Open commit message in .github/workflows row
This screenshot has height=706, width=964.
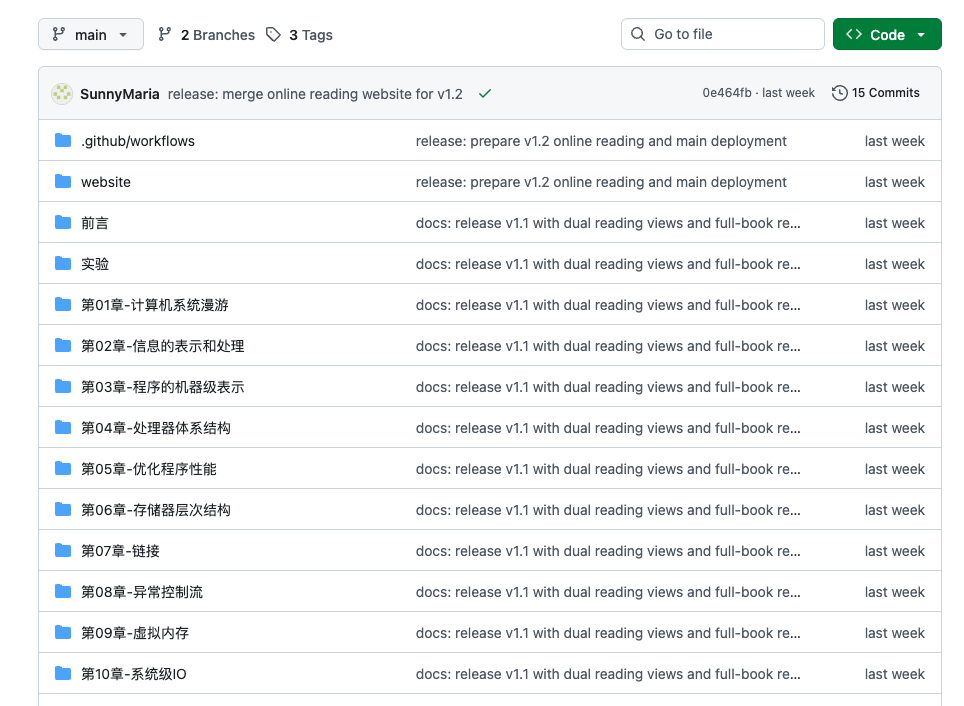[x=601, y=141]
